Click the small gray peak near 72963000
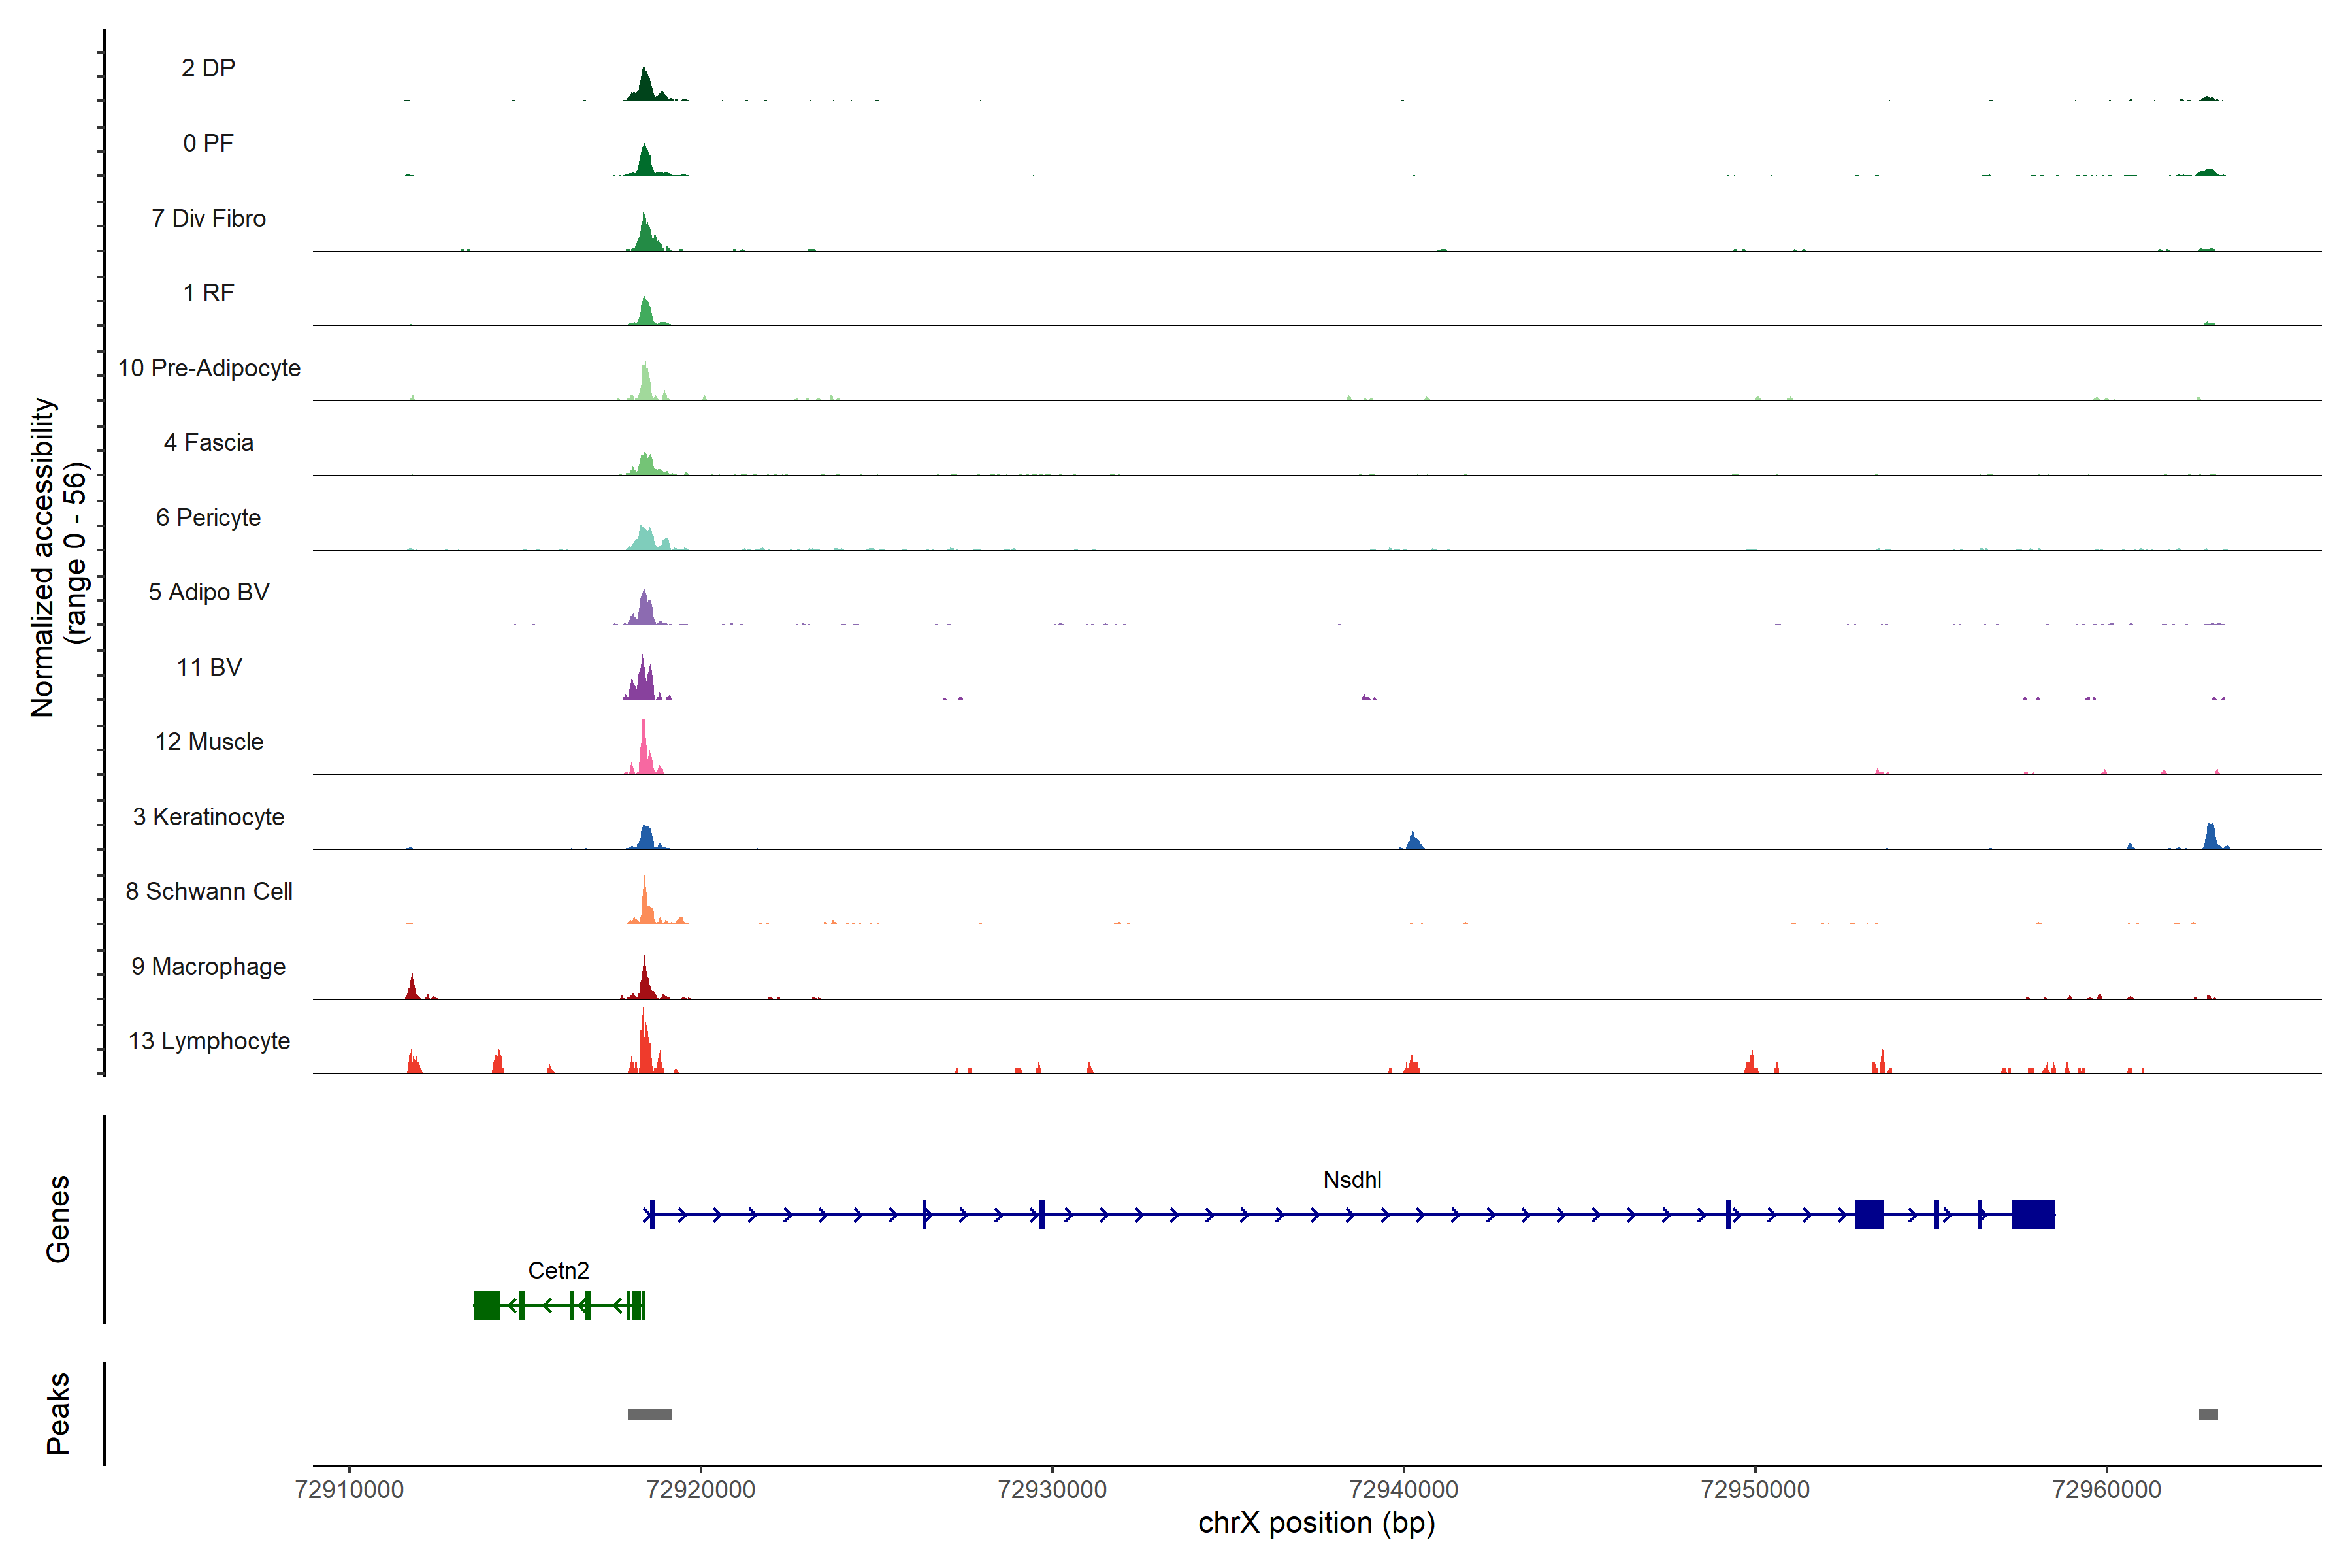The width and height of the screenshot is (2352, 1568). click(x=2208, y=1414)
